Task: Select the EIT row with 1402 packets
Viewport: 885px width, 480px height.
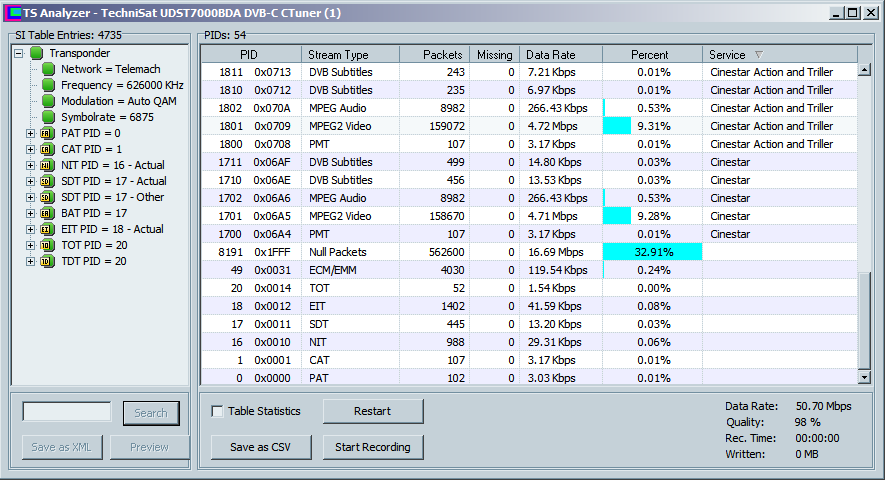Action: [529, 306]
